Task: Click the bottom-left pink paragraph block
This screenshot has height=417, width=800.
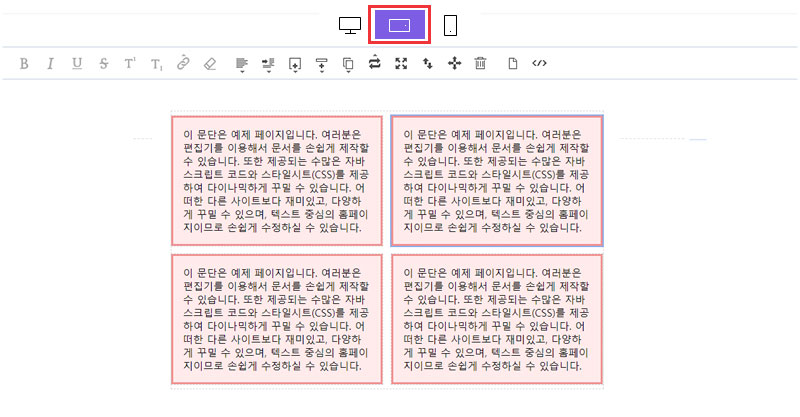Action: (277, 319)
